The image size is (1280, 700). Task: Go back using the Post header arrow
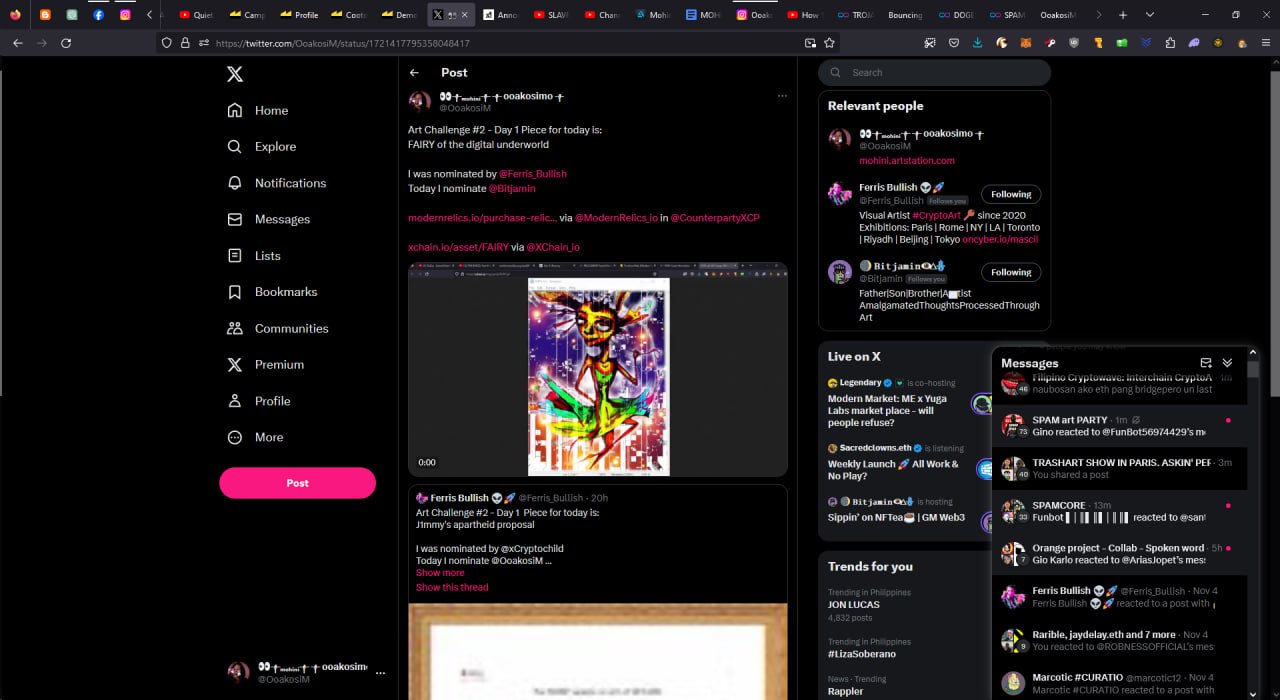[x=414, y=72]
